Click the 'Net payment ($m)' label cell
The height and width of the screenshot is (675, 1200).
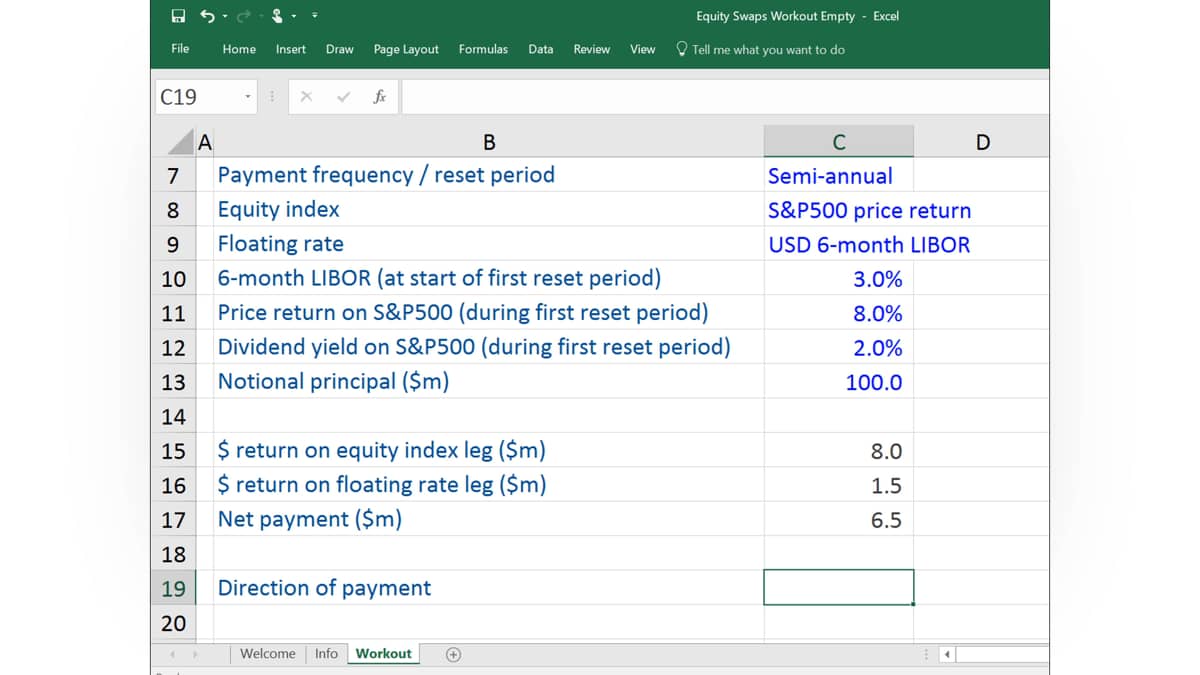click(x=488, y=519)
